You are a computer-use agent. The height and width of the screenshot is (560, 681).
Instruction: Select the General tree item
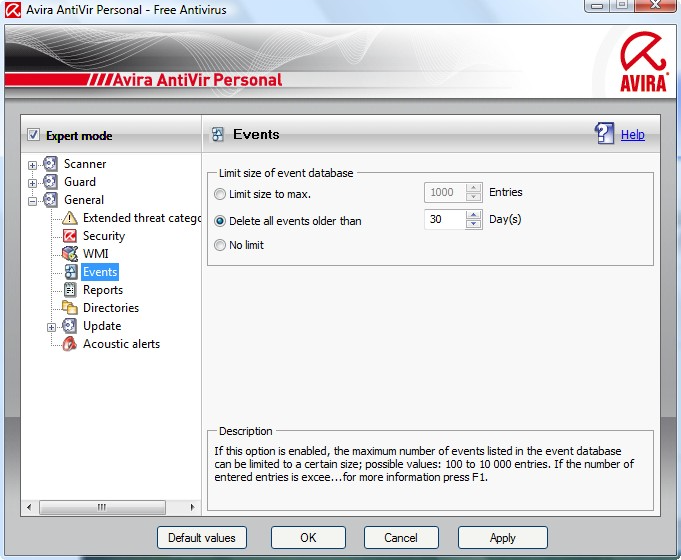click(x=84, y=200)
